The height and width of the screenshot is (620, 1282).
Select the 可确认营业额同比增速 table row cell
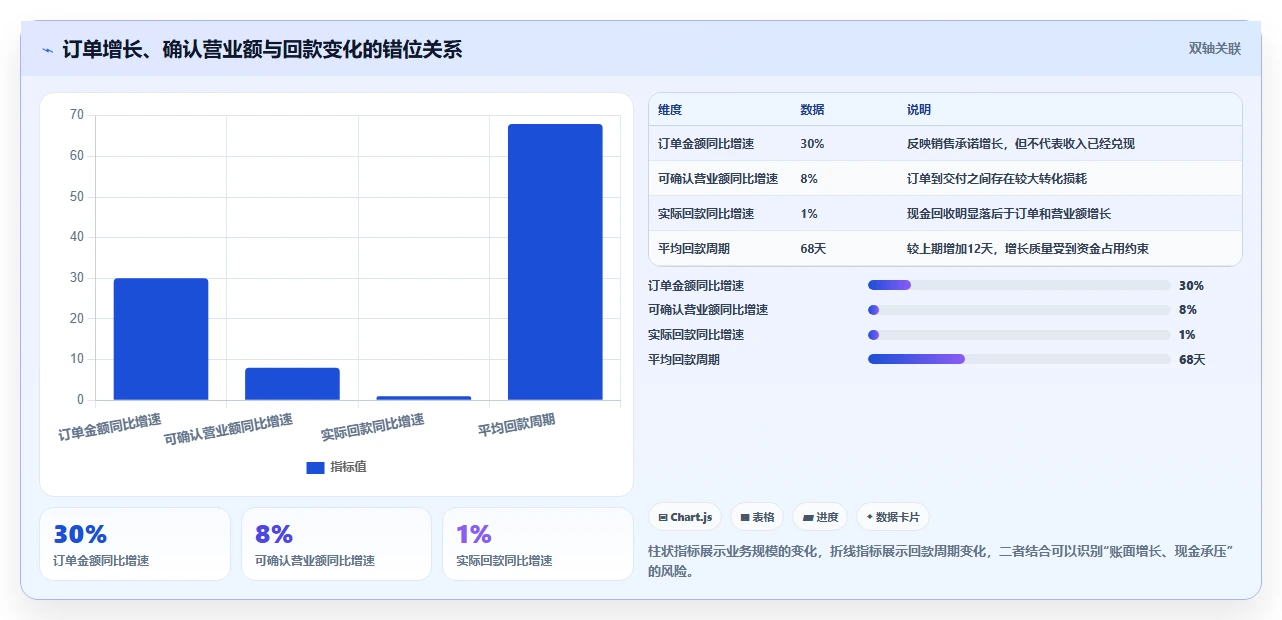click(718, 179)
